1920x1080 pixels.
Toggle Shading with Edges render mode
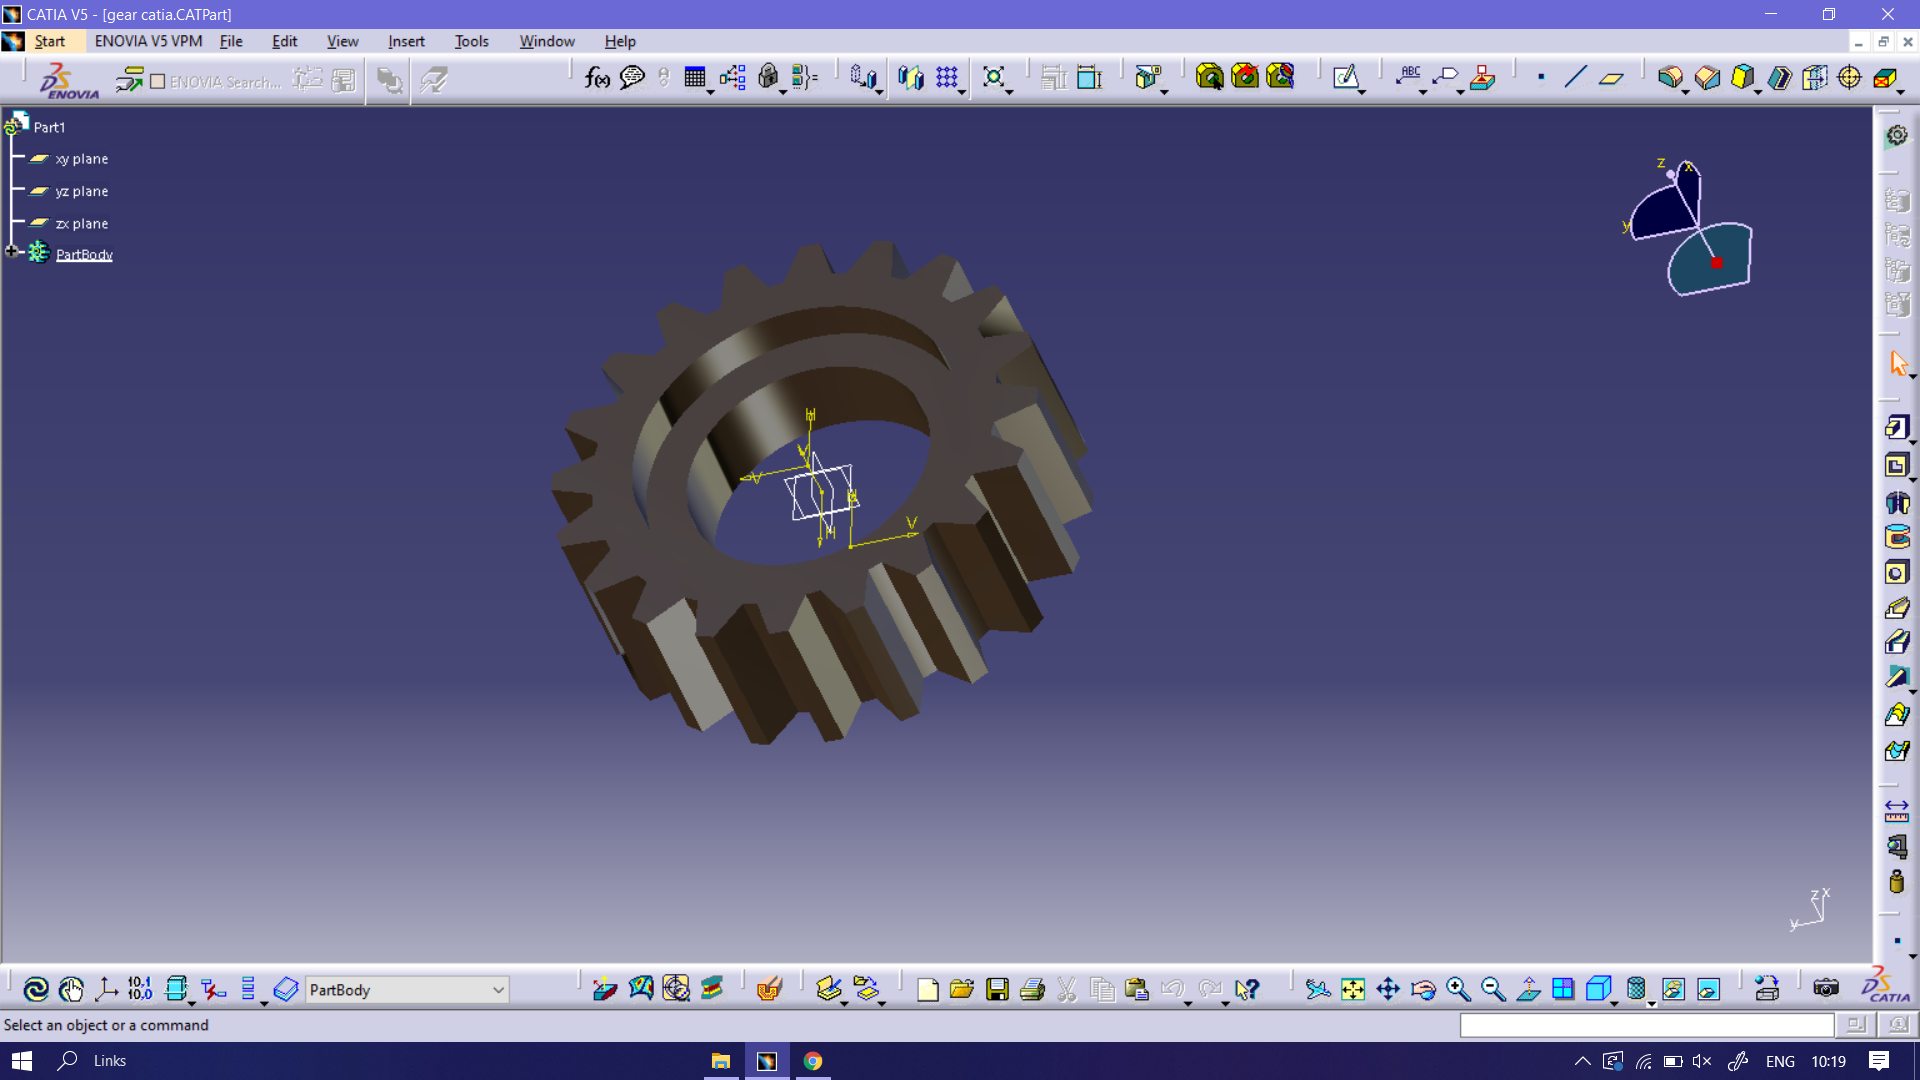(1598, 989)
